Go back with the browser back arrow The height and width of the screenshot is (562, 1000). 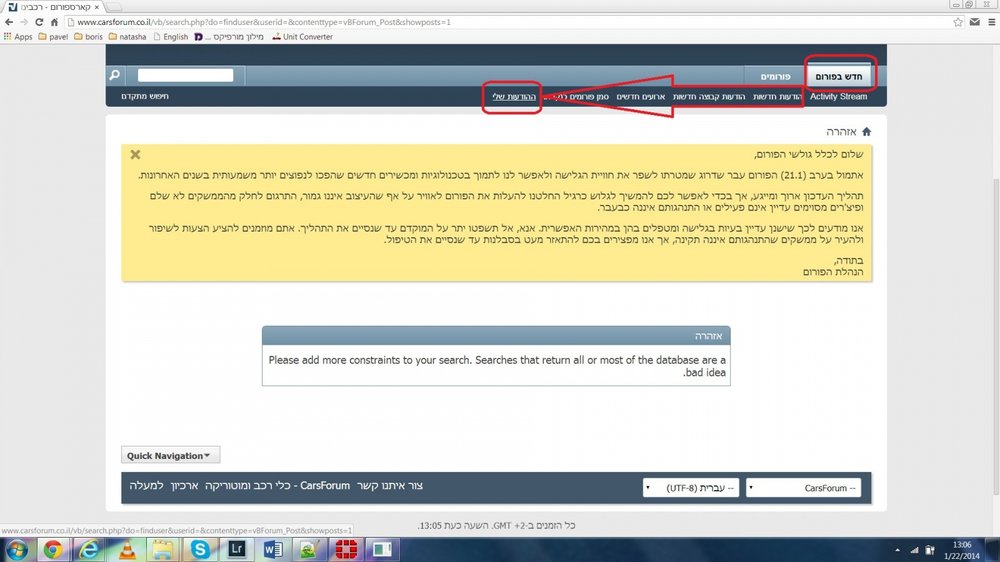(x=9, y=22)
